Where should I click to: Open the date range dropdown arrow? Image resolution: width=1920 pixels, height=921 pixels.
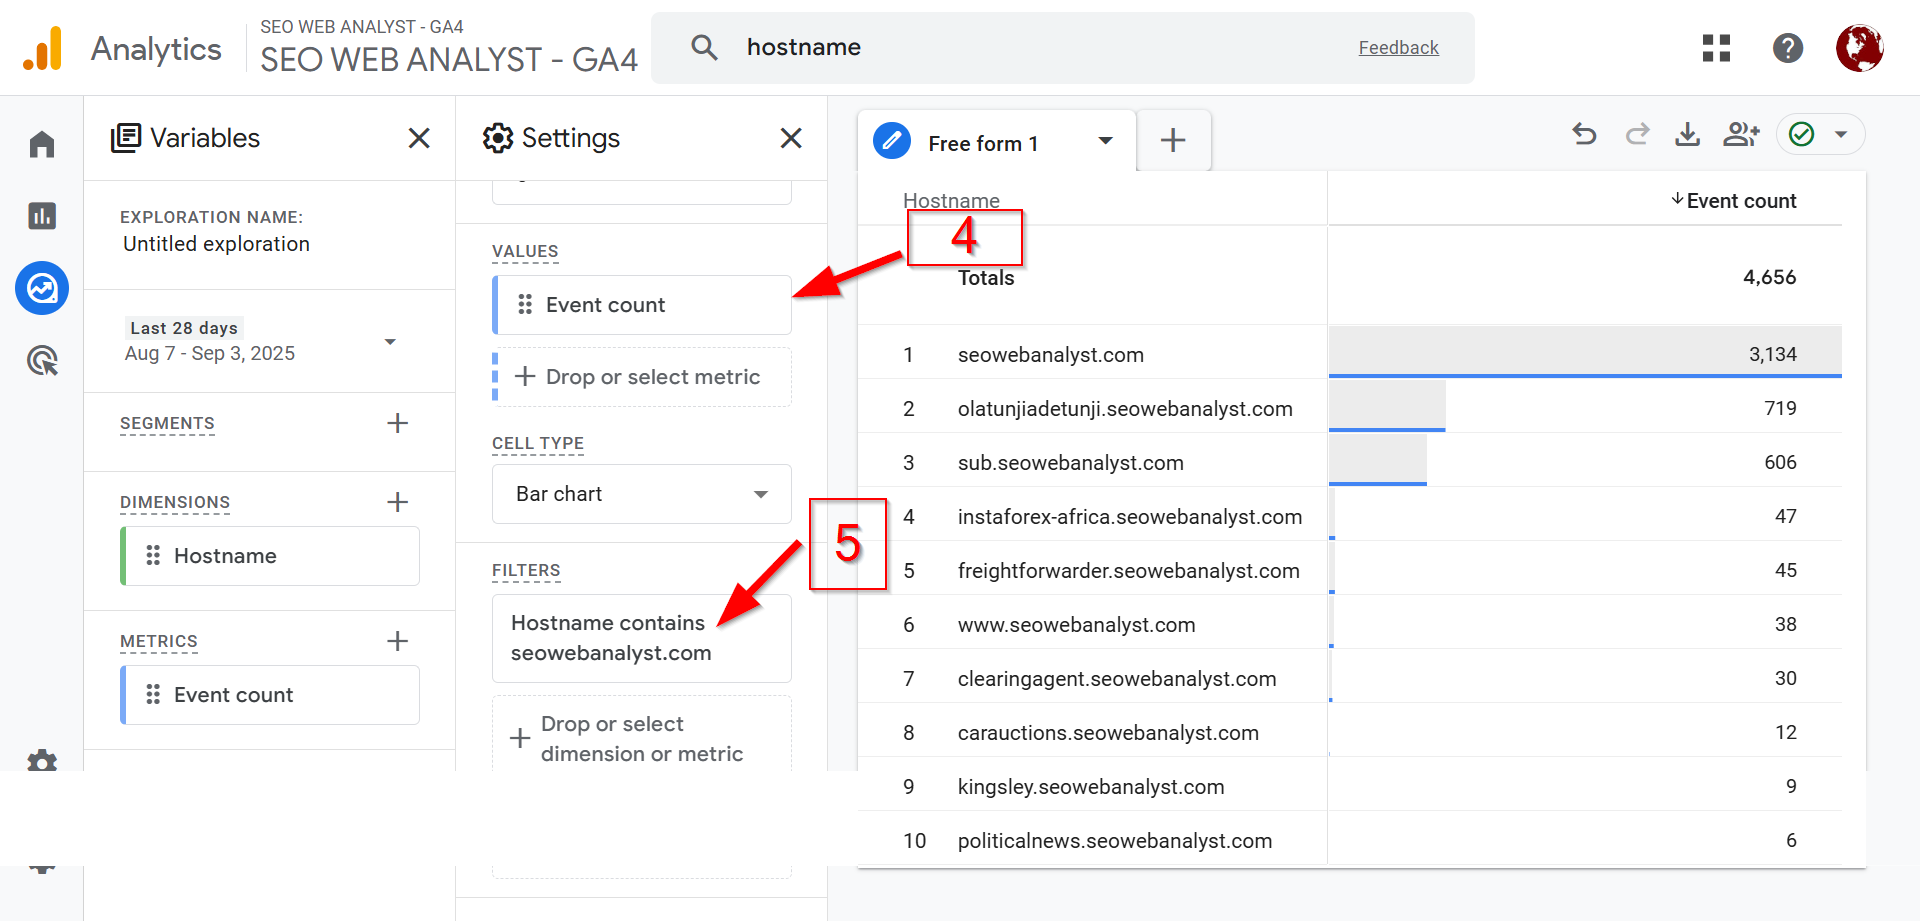click(390, 342)
